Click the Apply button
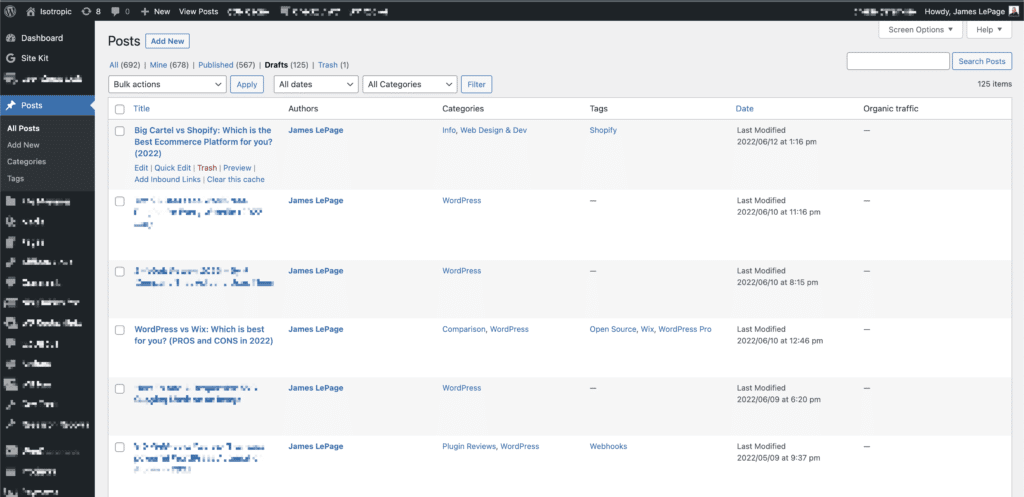The width and height of the screenshot is (1024, 497). point(247,84)
